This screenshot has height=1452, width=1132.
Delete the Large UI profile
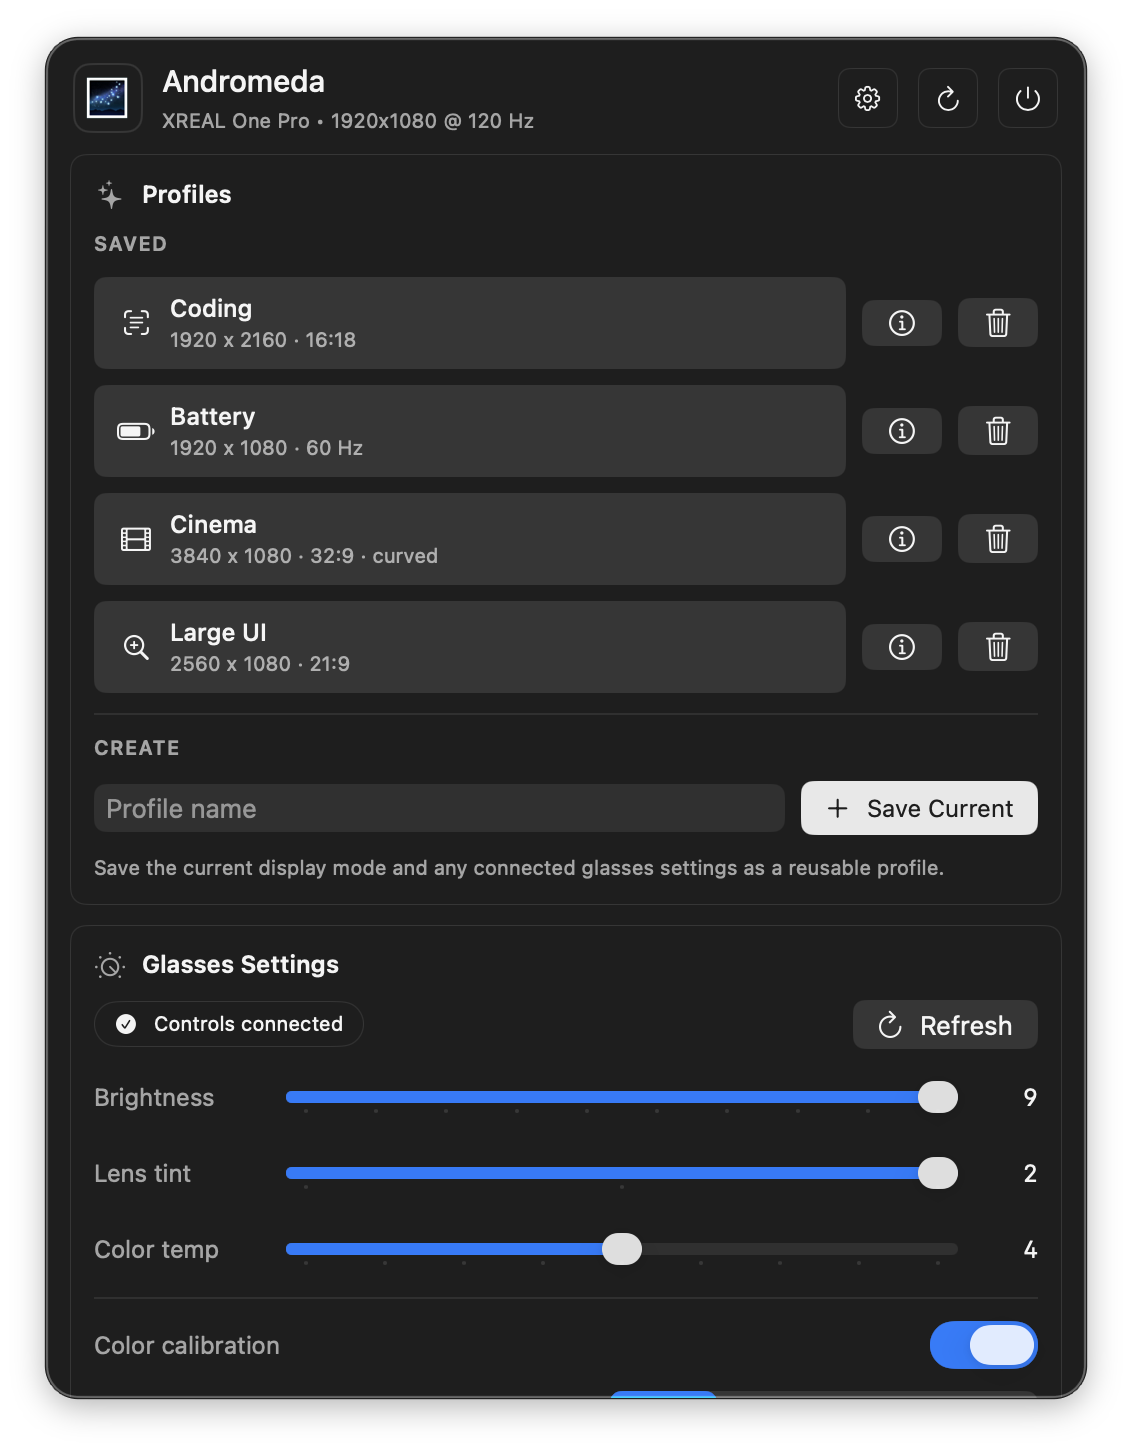coord(997,647)
